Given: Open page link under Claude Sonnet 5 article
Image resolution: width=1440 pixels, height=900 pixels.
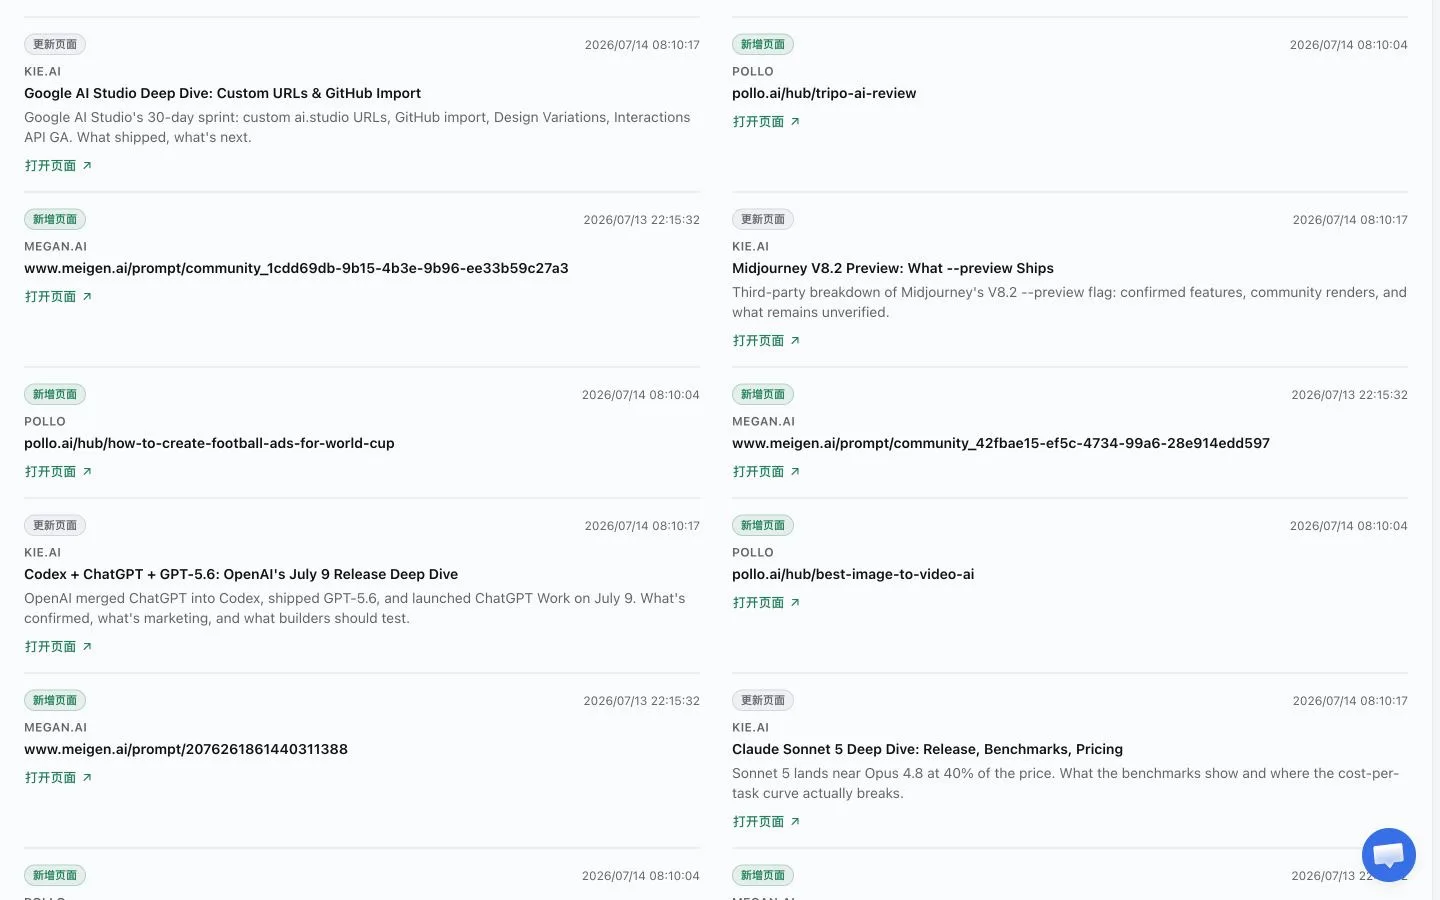Looking at the screenshot, I should (766, 822).
